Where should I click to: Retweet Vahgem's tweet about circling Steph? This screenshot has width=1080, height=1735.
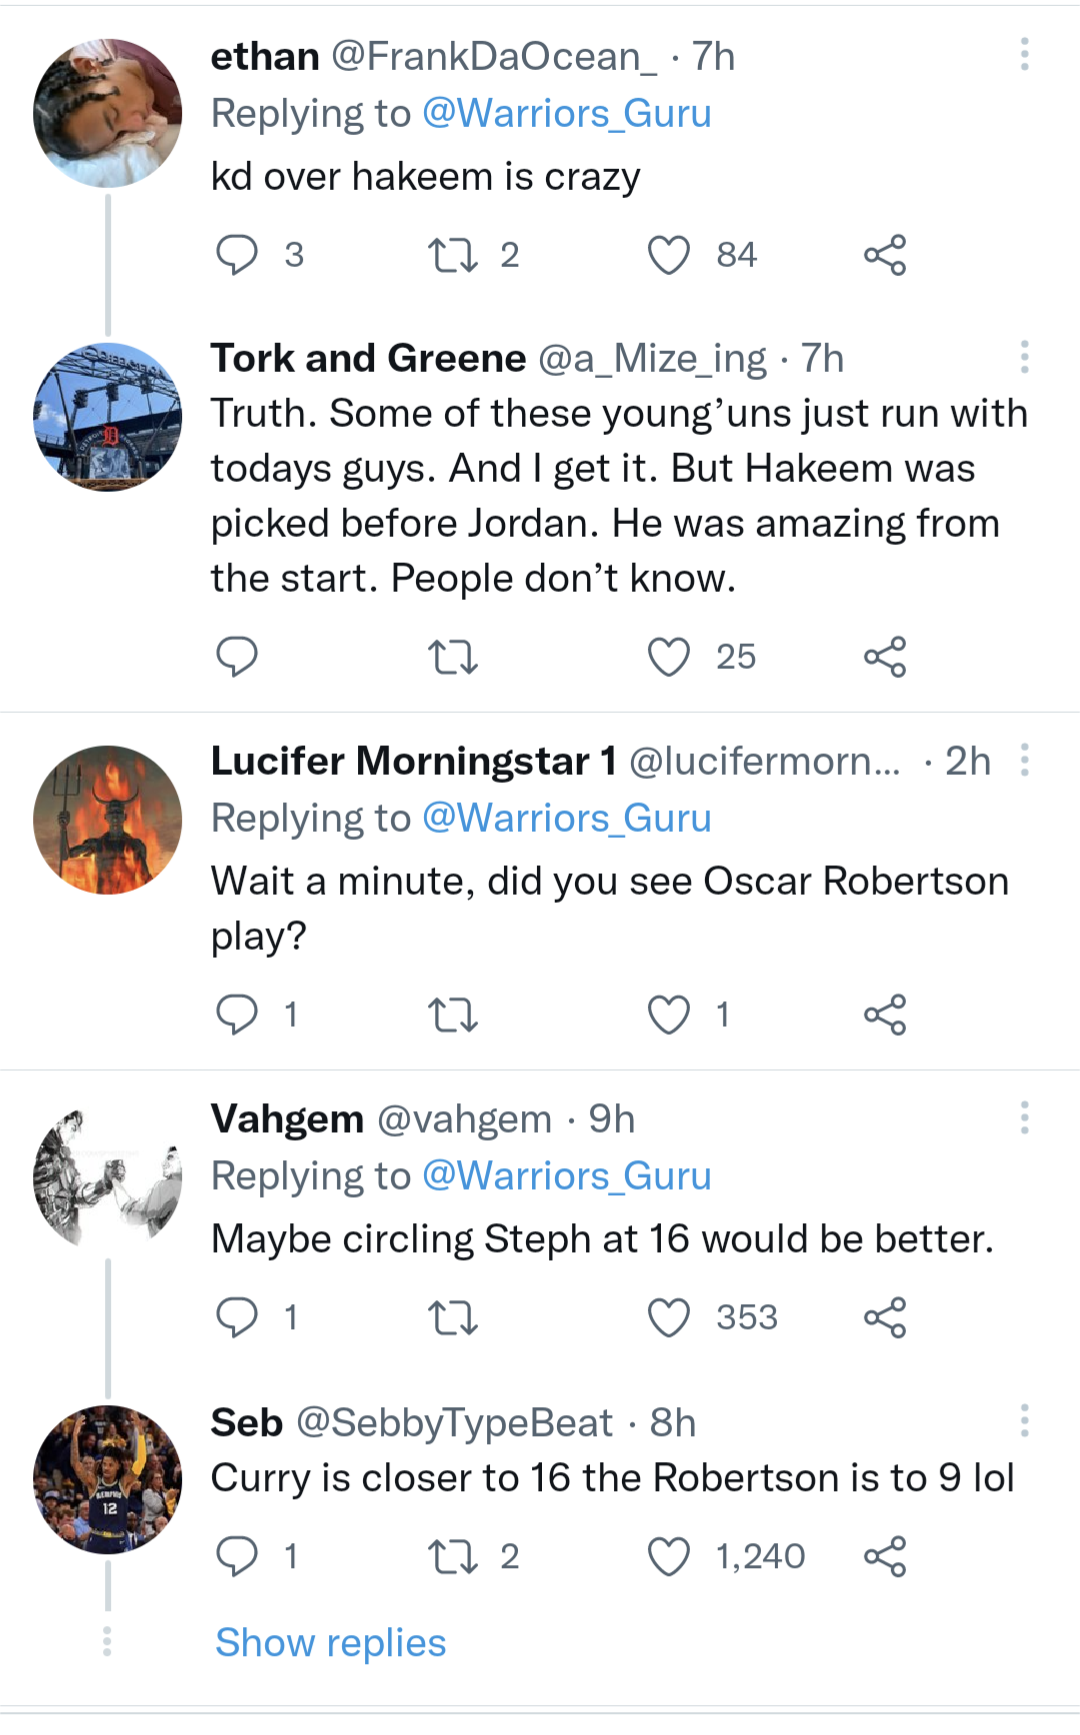[453, 1318]
